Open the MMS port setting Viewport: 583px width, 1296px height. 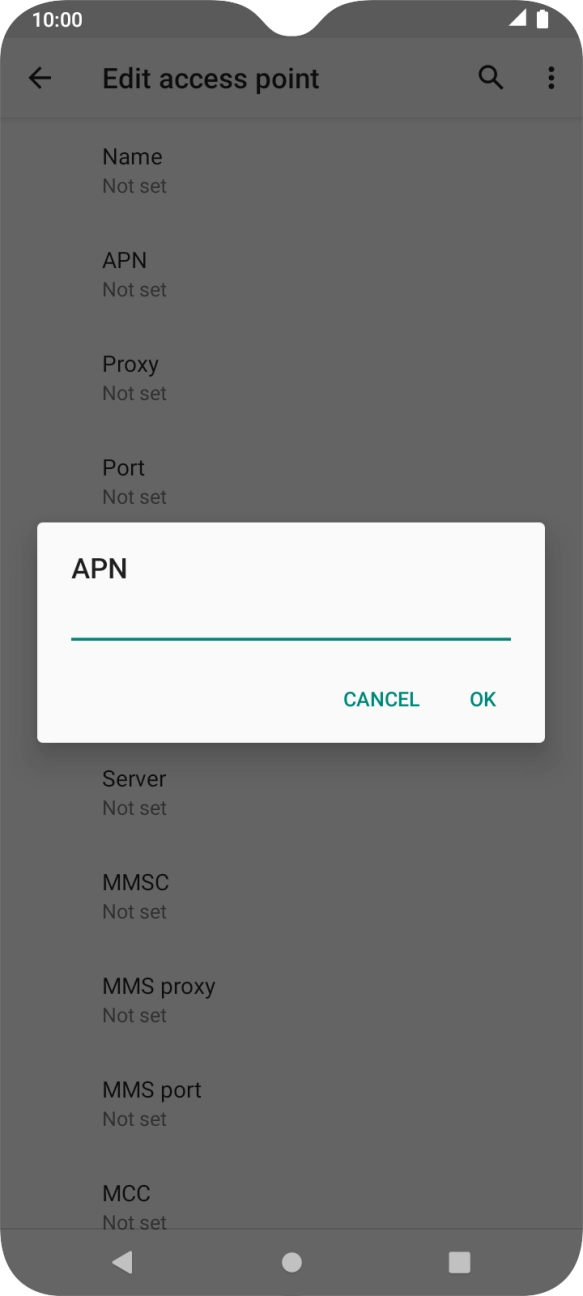point(291,1103)
